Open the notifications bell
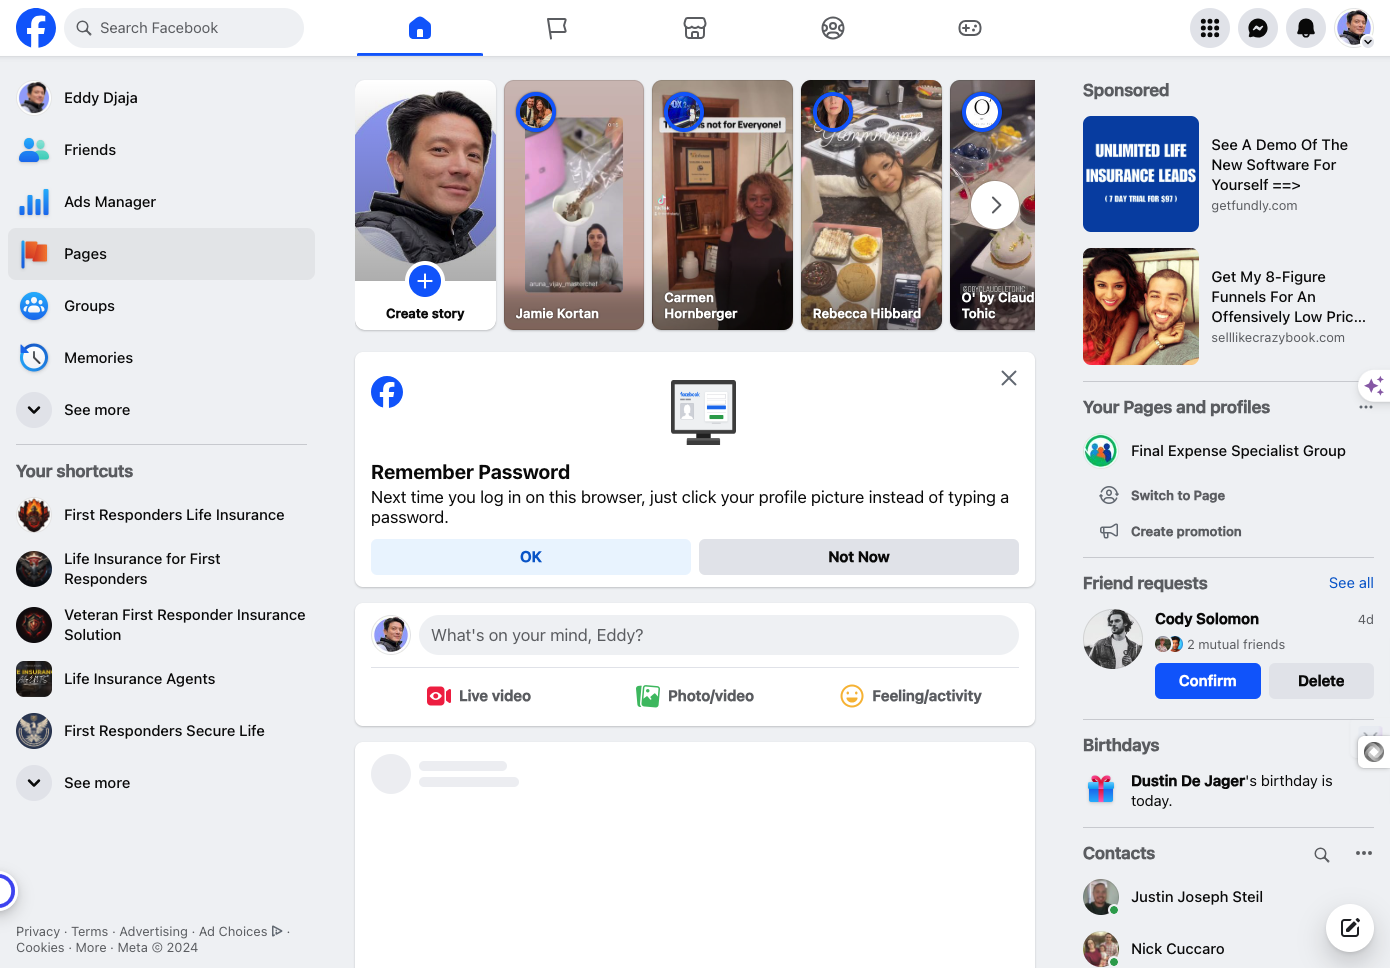Image resolution: width=1390 pixels, height=968 pixels. coord(1306,28)
